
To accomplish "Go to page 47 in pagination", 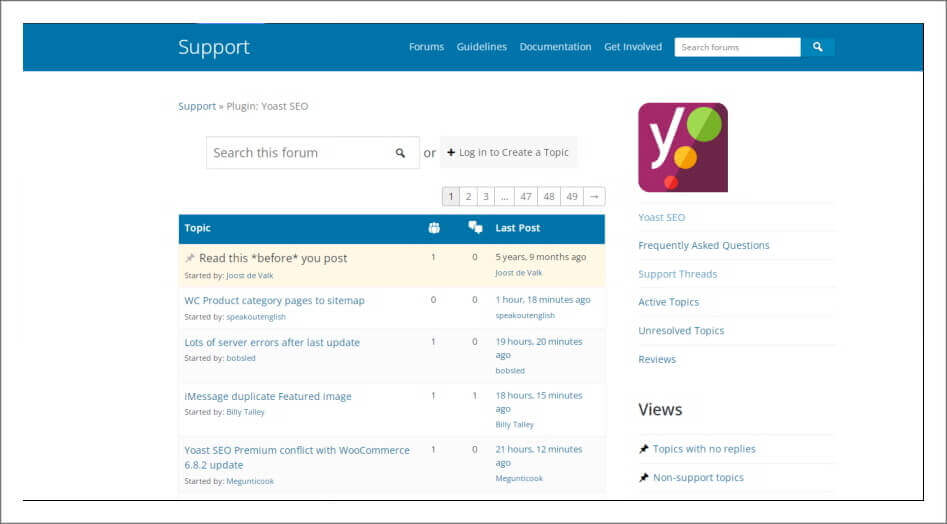I will click(x=526, y=196).
